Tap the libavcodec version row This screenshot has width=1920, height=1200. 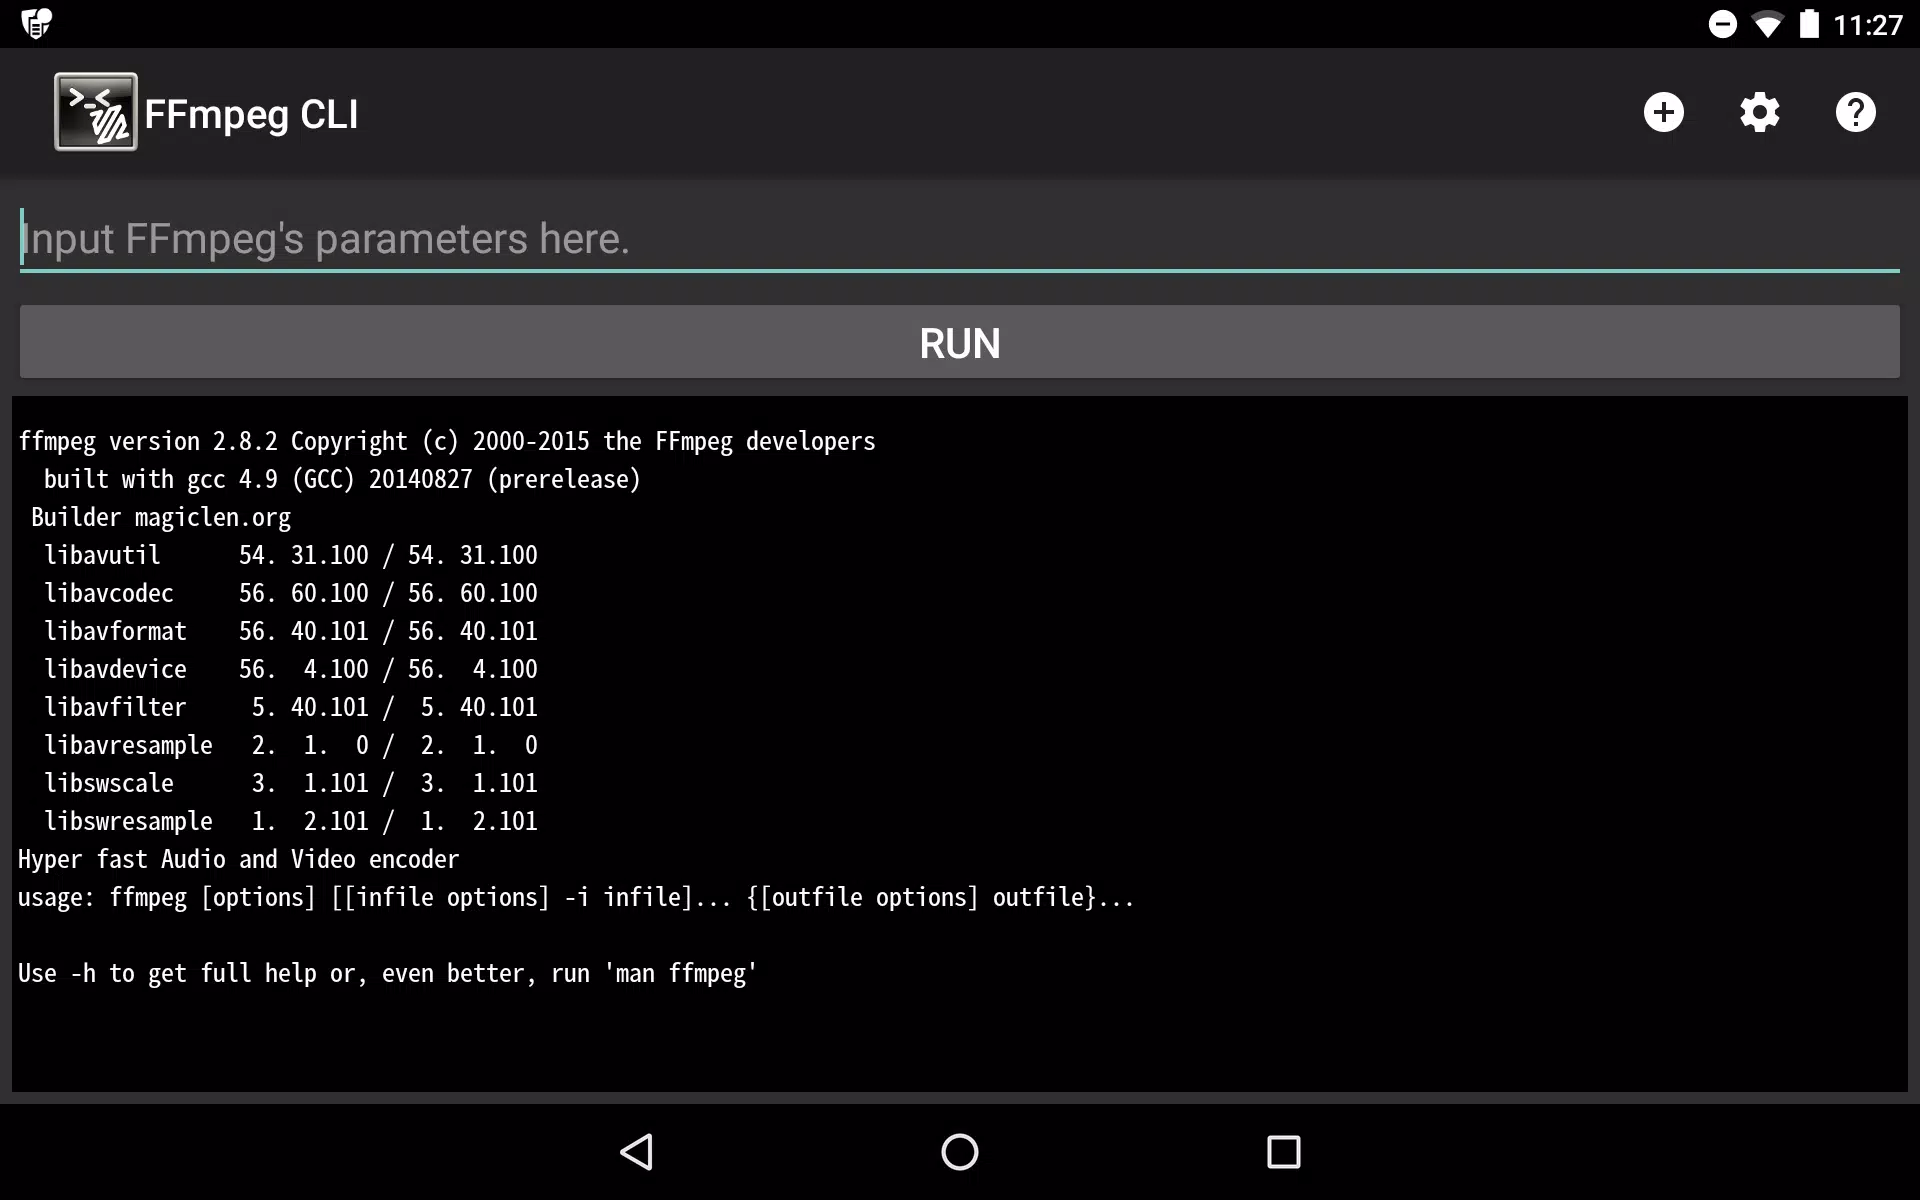point(291,593)
